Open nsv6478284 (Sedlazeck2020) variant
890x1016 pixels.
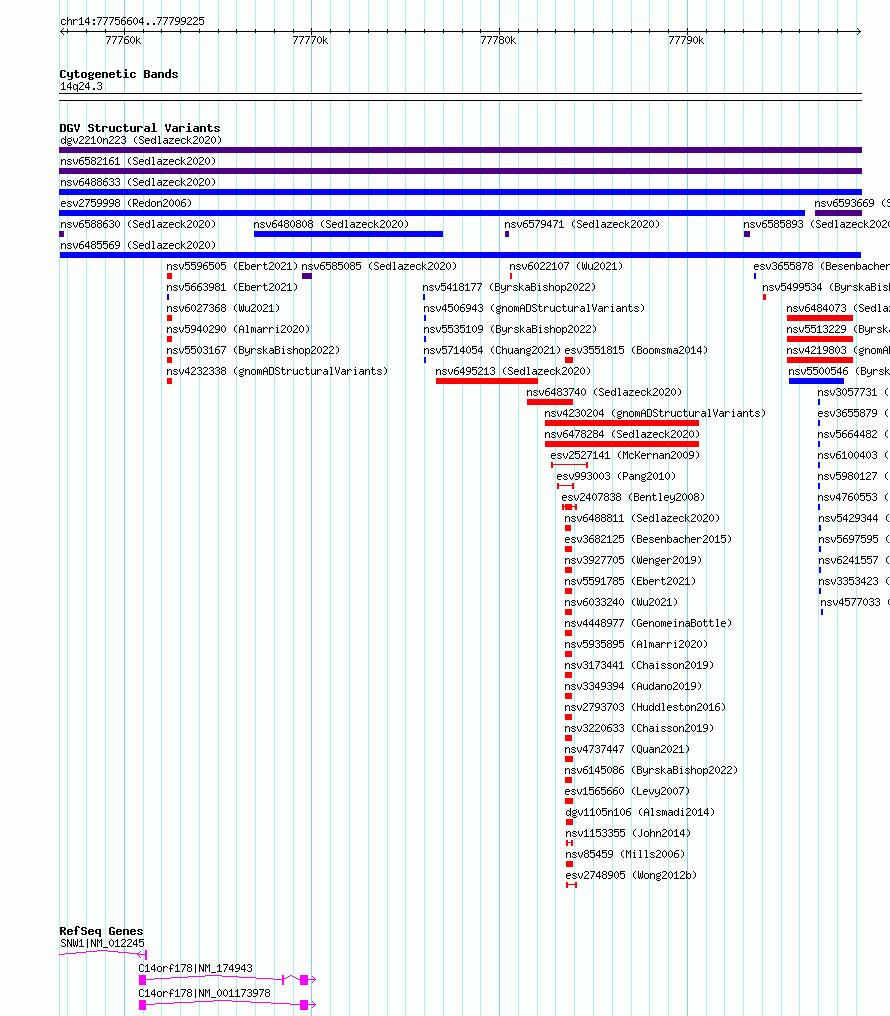pos(622,434)
